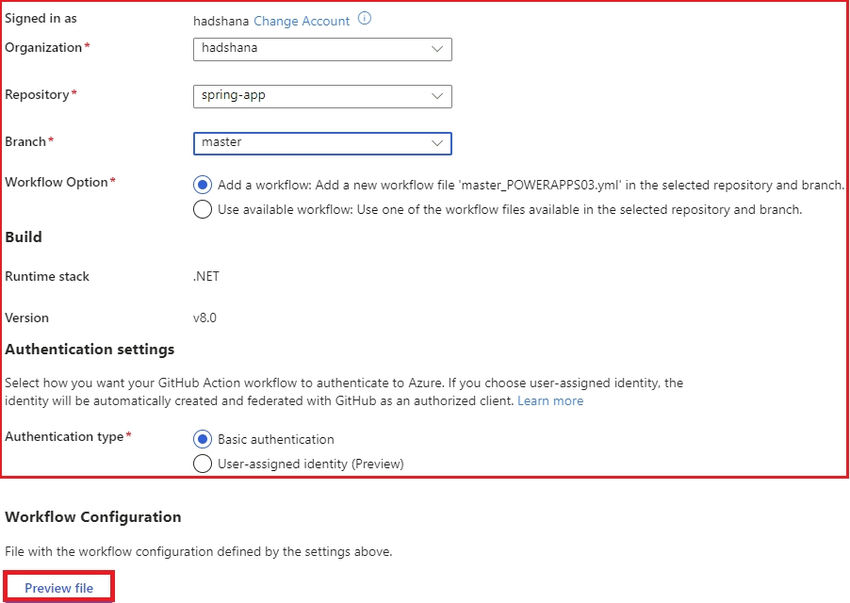Screen dimensions: 850x603
Task: Click the Preview file button
Action: tap(59, 588)
